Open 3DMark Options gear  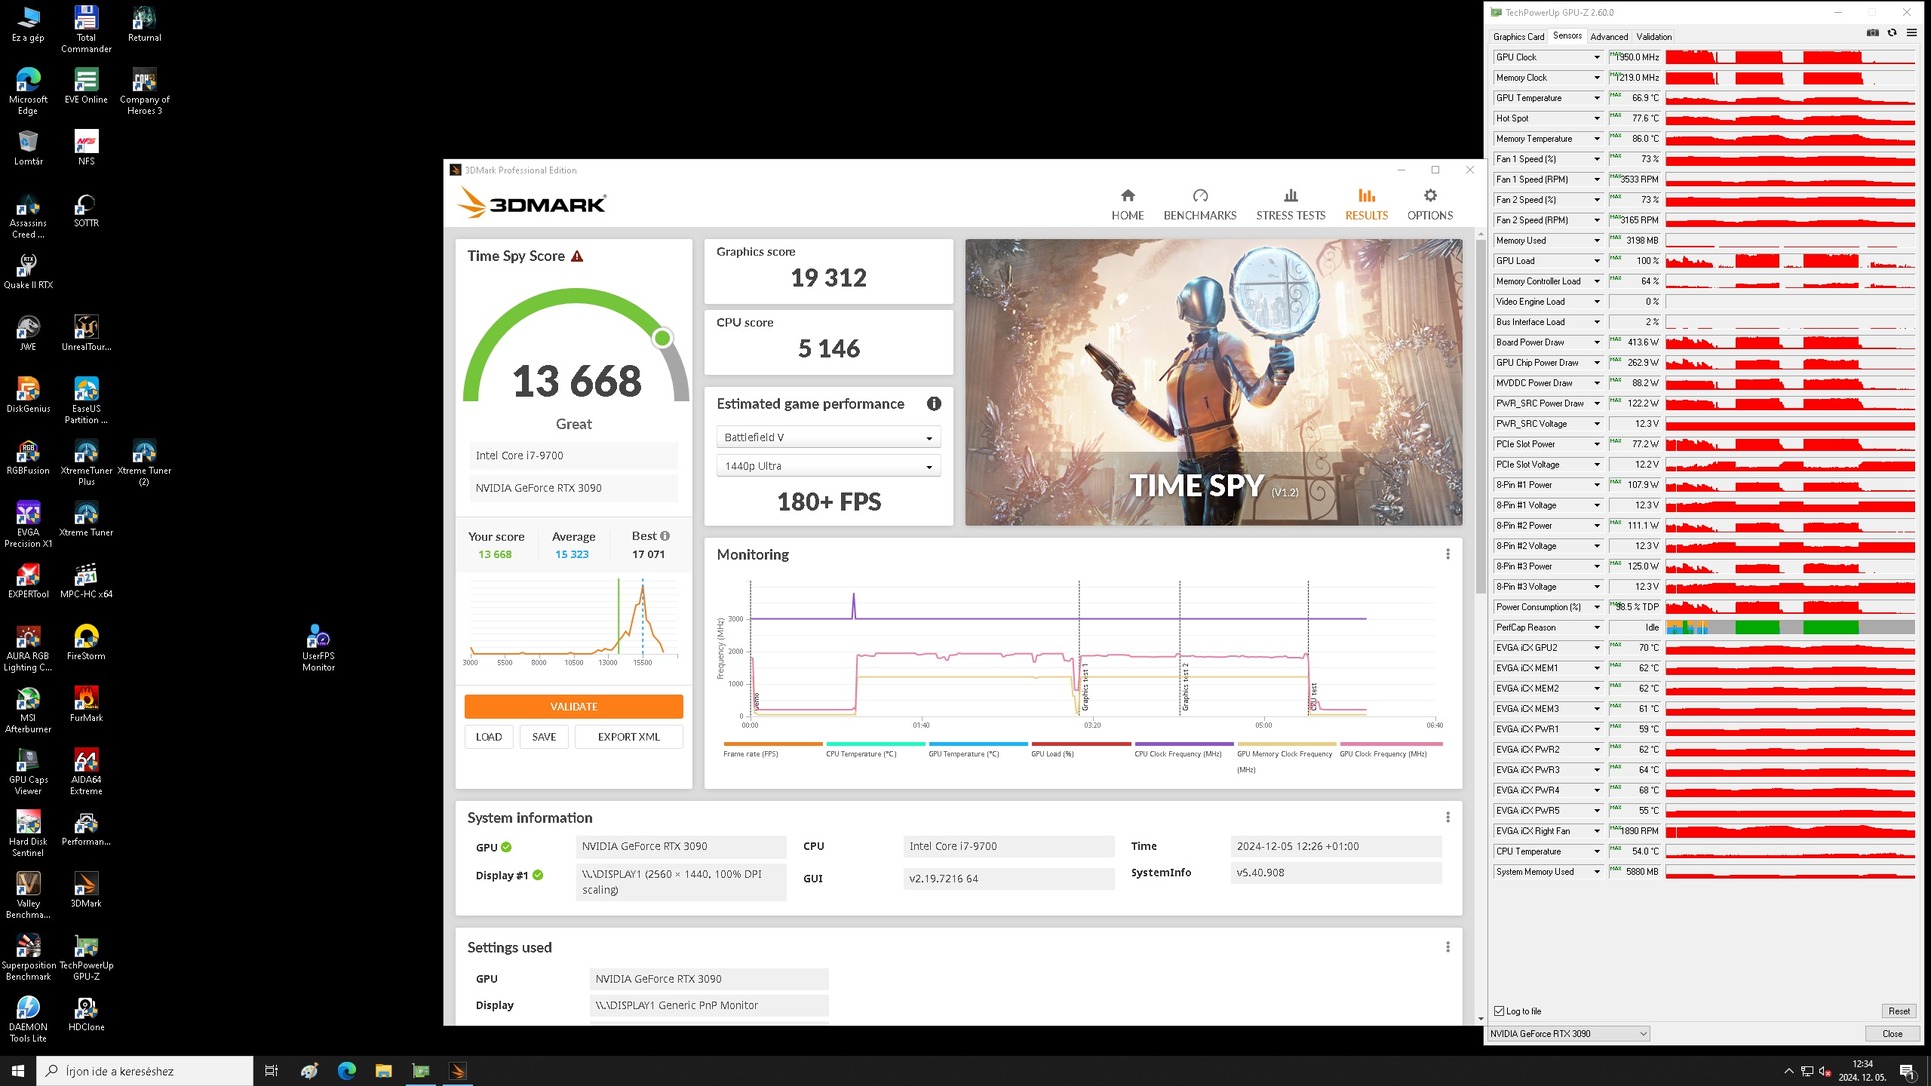[1429, 204]
